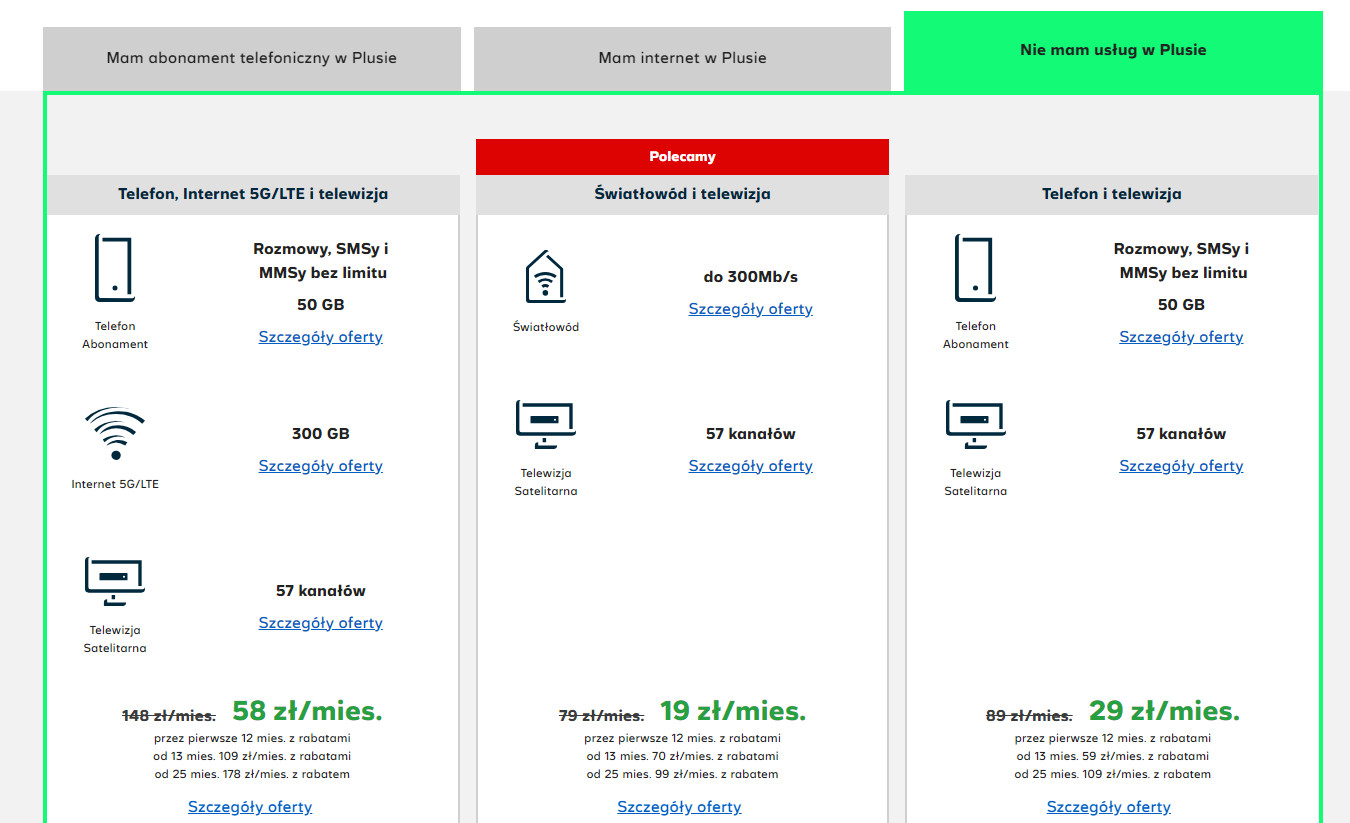
Task: Click phone icon in 'Telefon, Internet 5G/LTE i telewizja' card
Action: click(x=115, y=268)
